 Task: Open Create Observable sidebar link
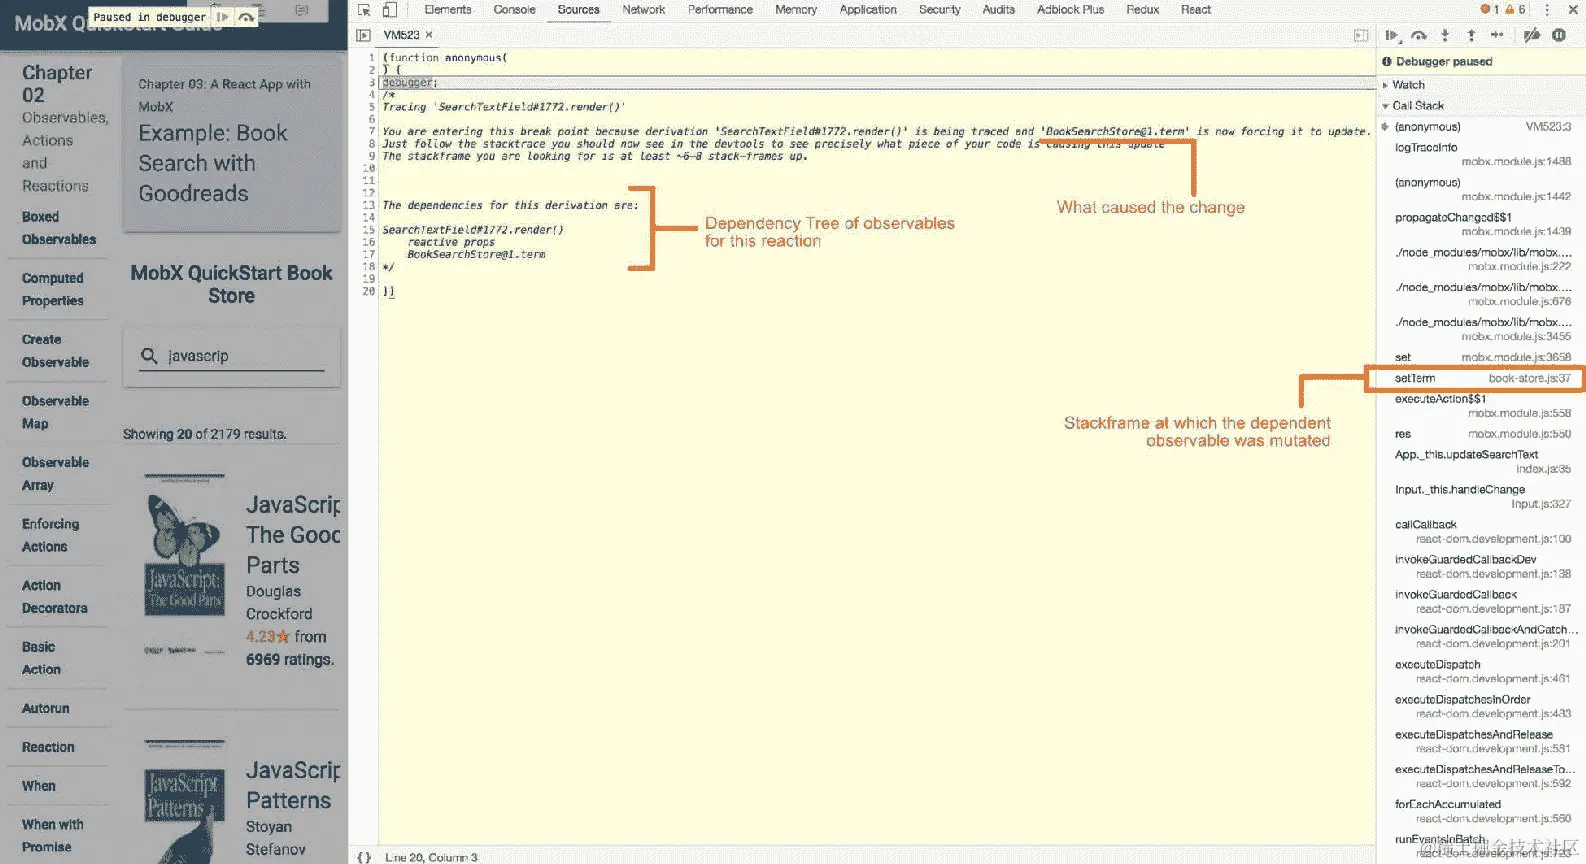pos(55,351)
